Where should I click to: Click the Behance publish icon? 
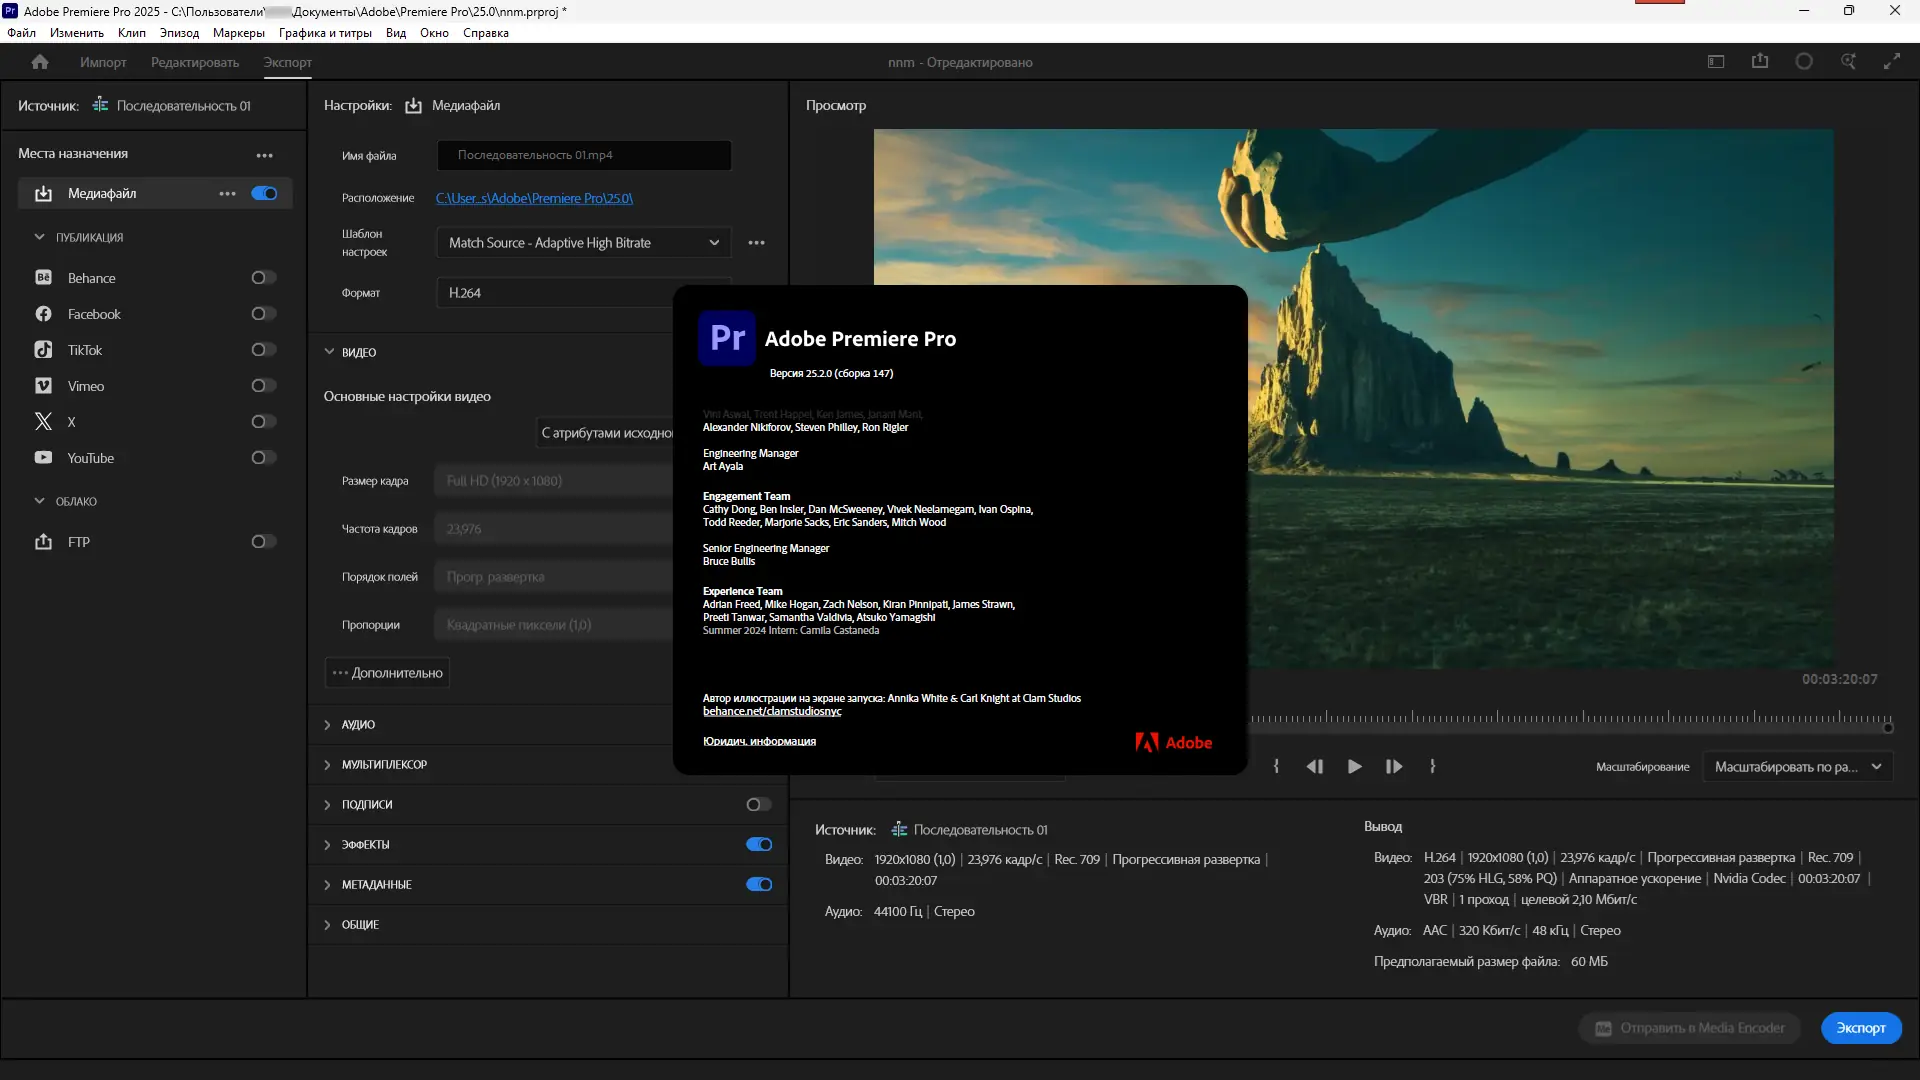pyautogui.click(x=43, y=278)
